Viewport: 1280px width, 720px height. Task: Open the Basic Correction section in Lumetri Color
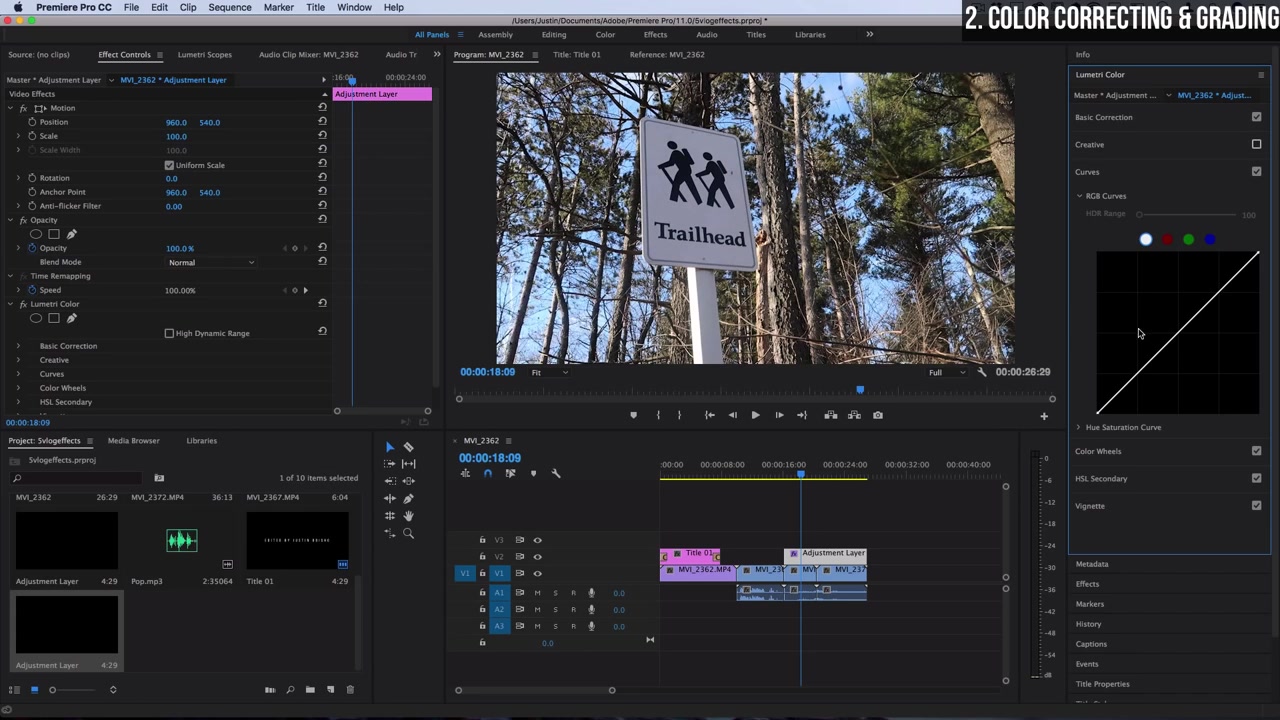tap(1103, 117)
